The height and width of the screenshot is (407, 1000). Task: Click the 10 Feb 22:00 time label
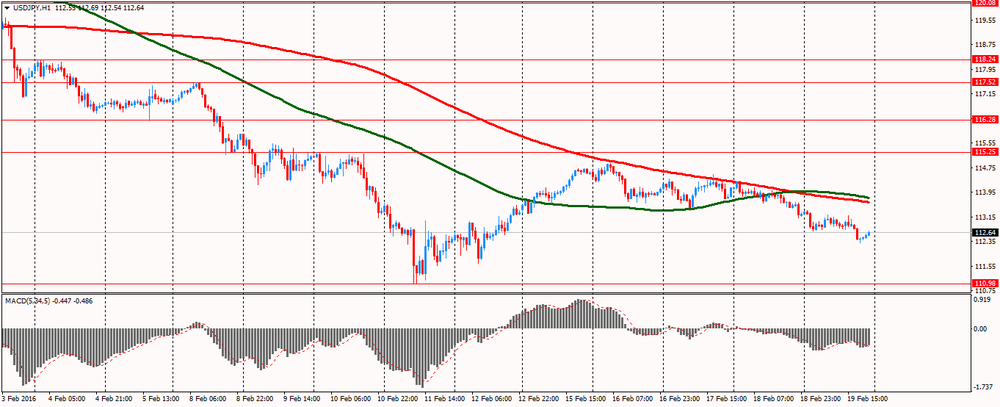397,397
